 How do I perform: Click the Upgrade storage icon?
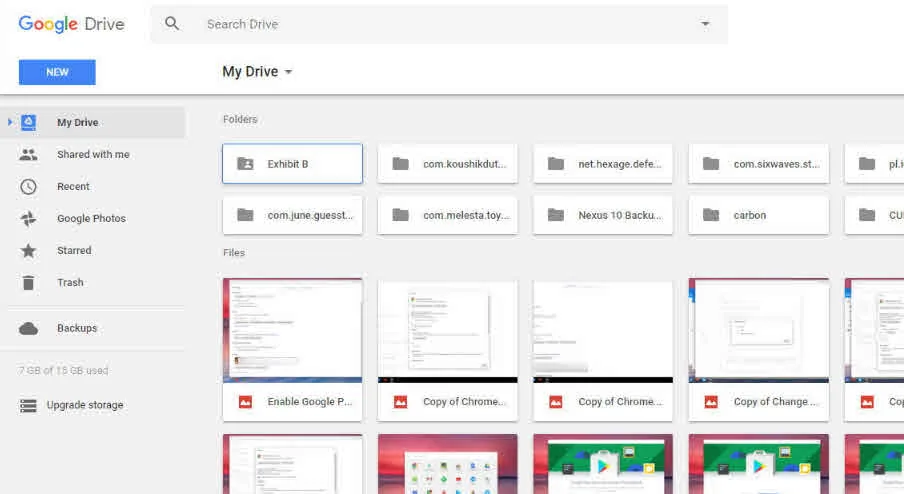(x=28, y=406)
